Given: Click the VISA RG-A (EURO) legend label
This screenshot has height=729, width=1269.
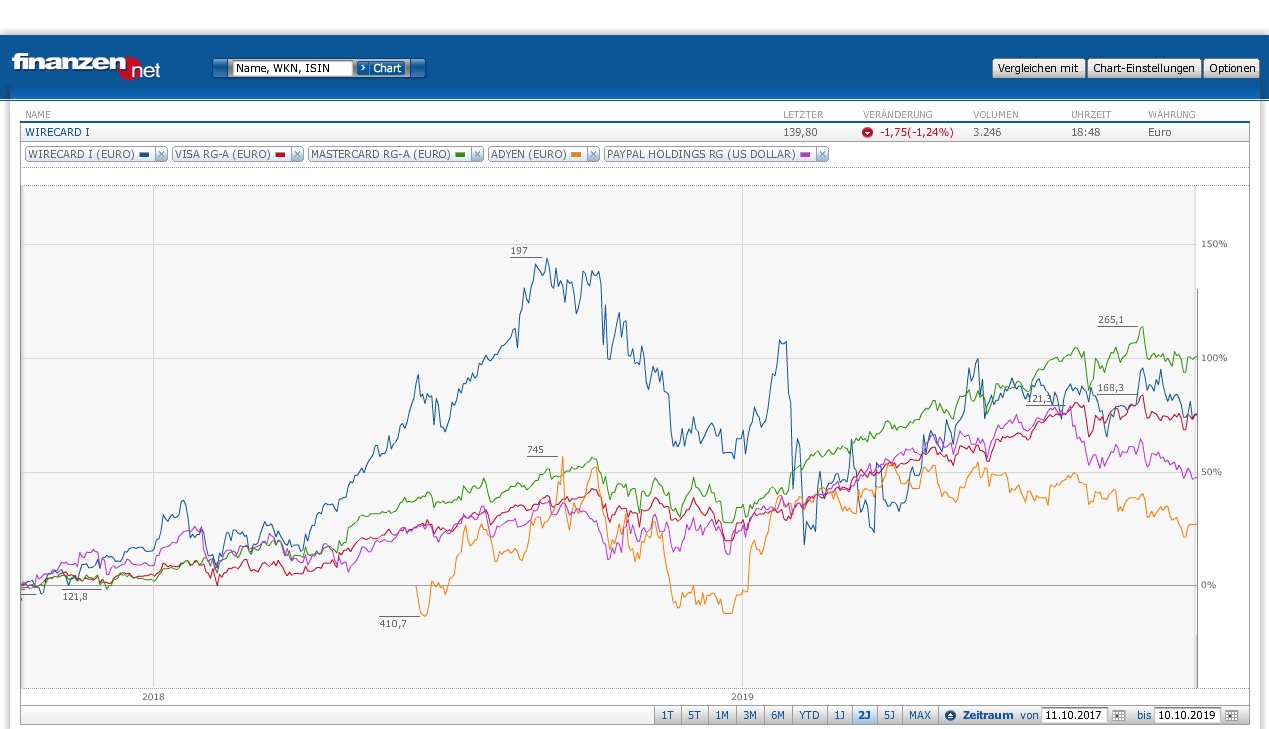Looking at the screenshot, I should [222, 154].
